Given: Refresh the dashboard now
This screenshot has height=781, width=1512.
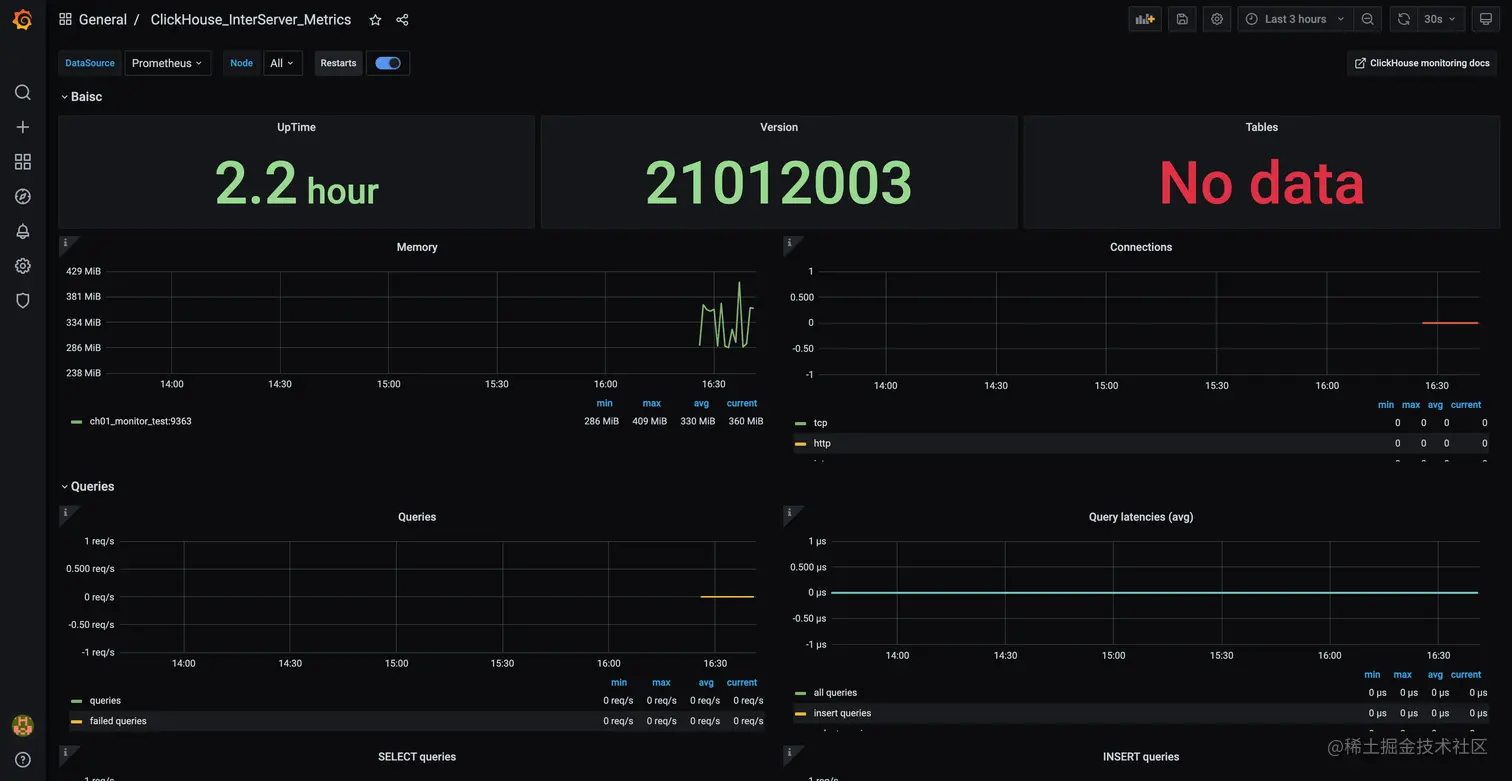Looking at the screenshot, I should (1404, 19).
